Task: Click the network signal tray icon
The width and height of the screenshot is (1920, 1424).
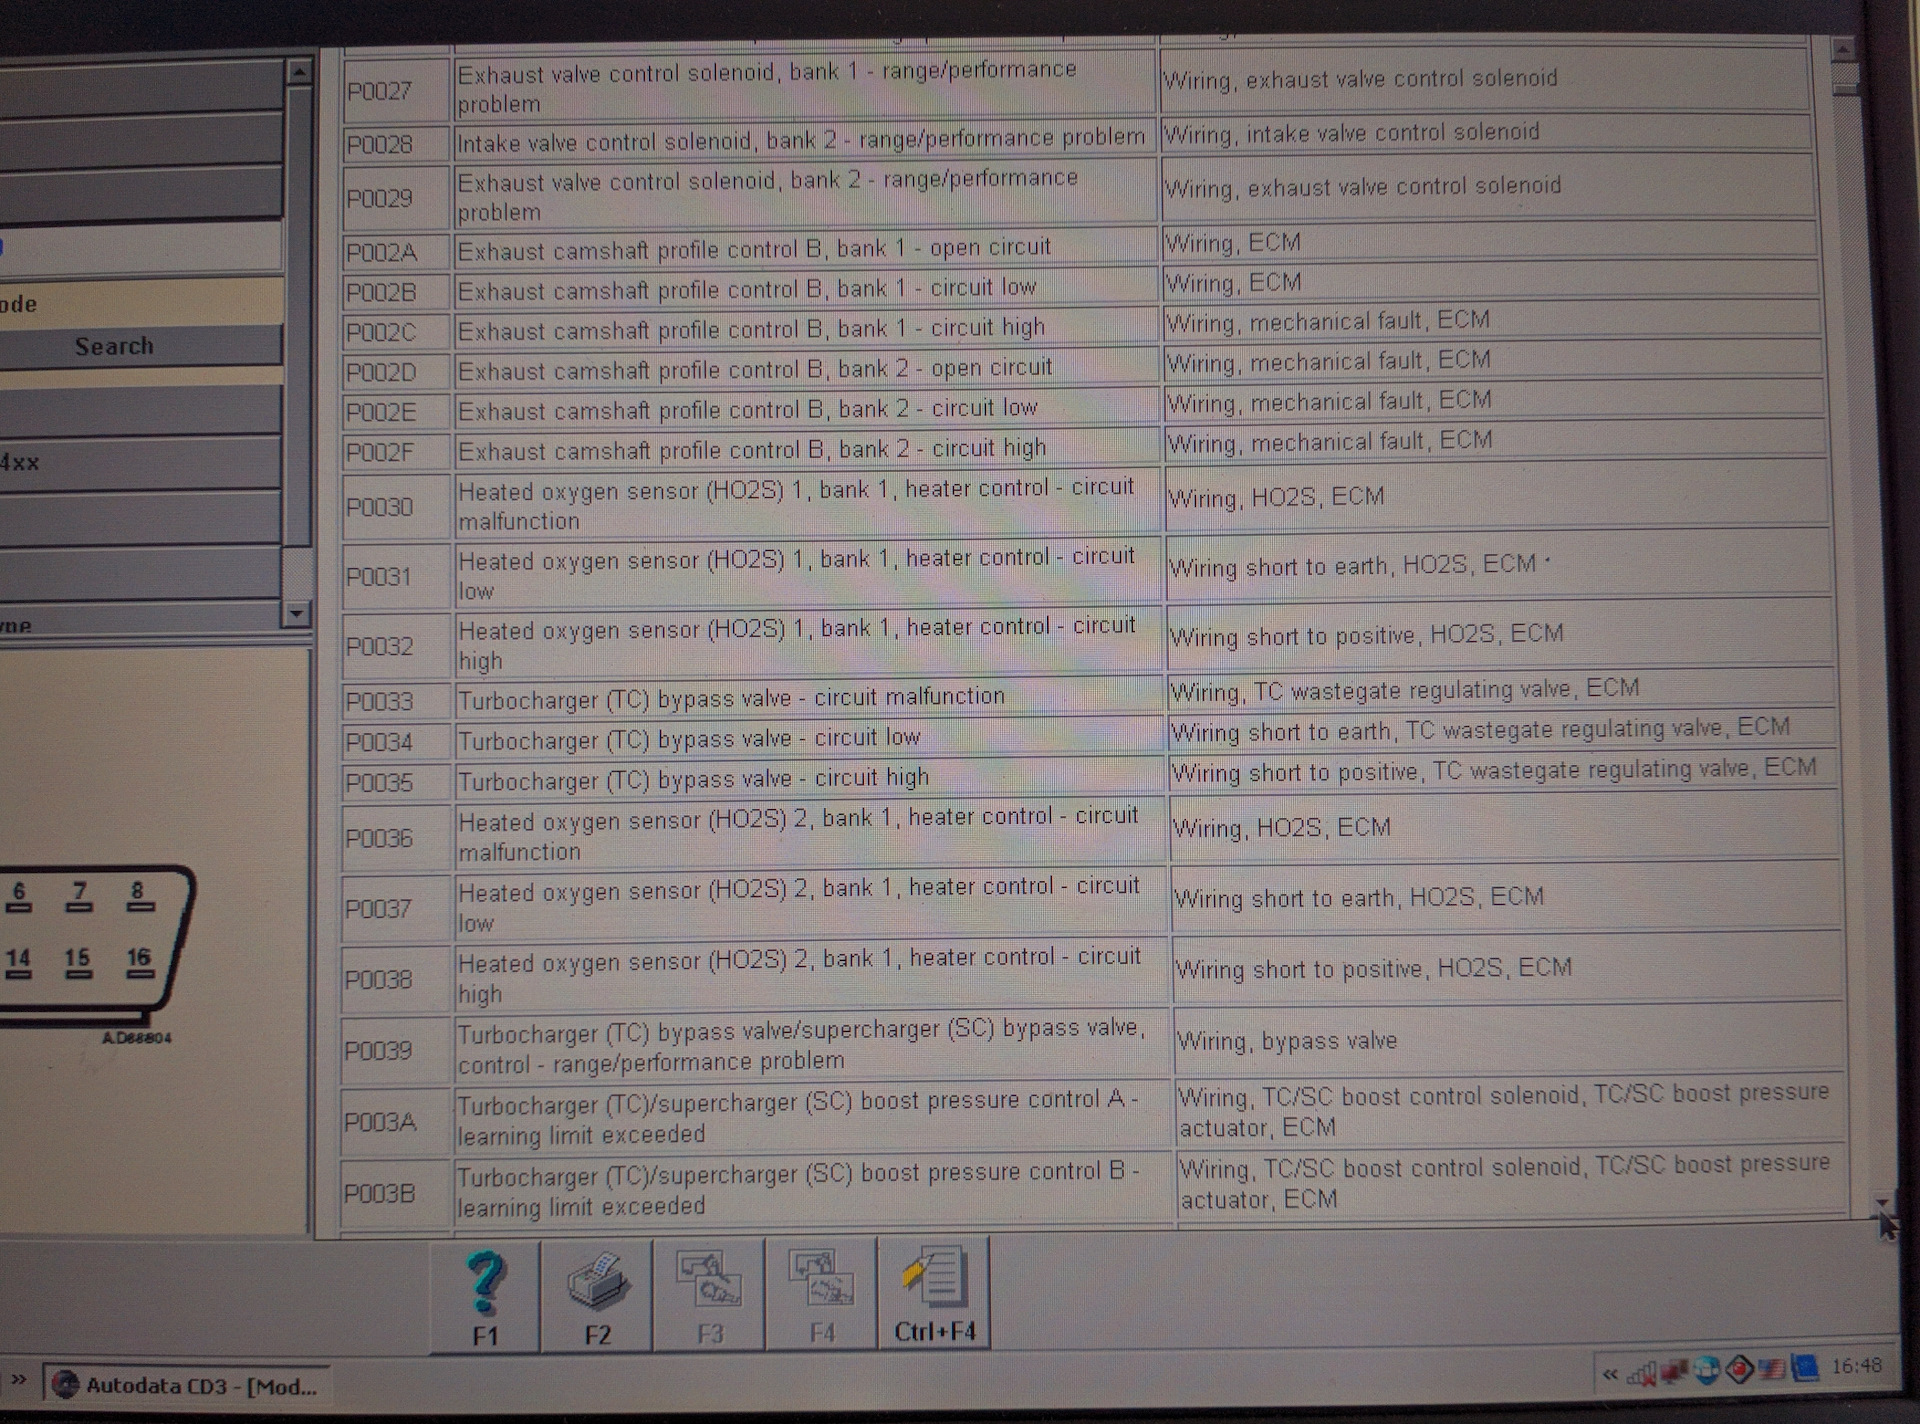Action: 1641,1373
